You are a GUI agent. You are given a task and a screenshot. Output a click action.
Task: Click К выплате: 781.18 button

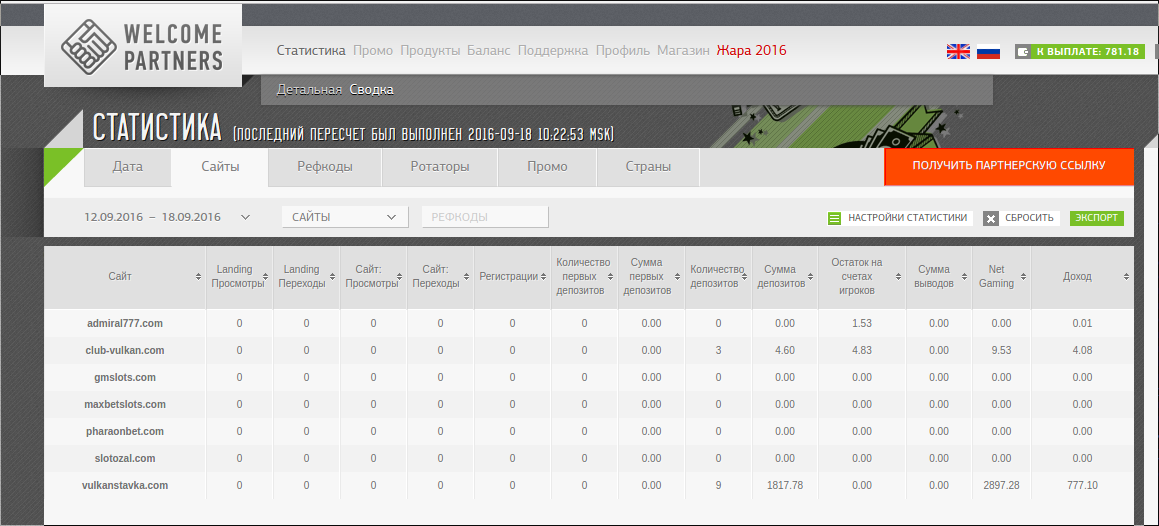pyautogui.click(x=1080, y=52)
